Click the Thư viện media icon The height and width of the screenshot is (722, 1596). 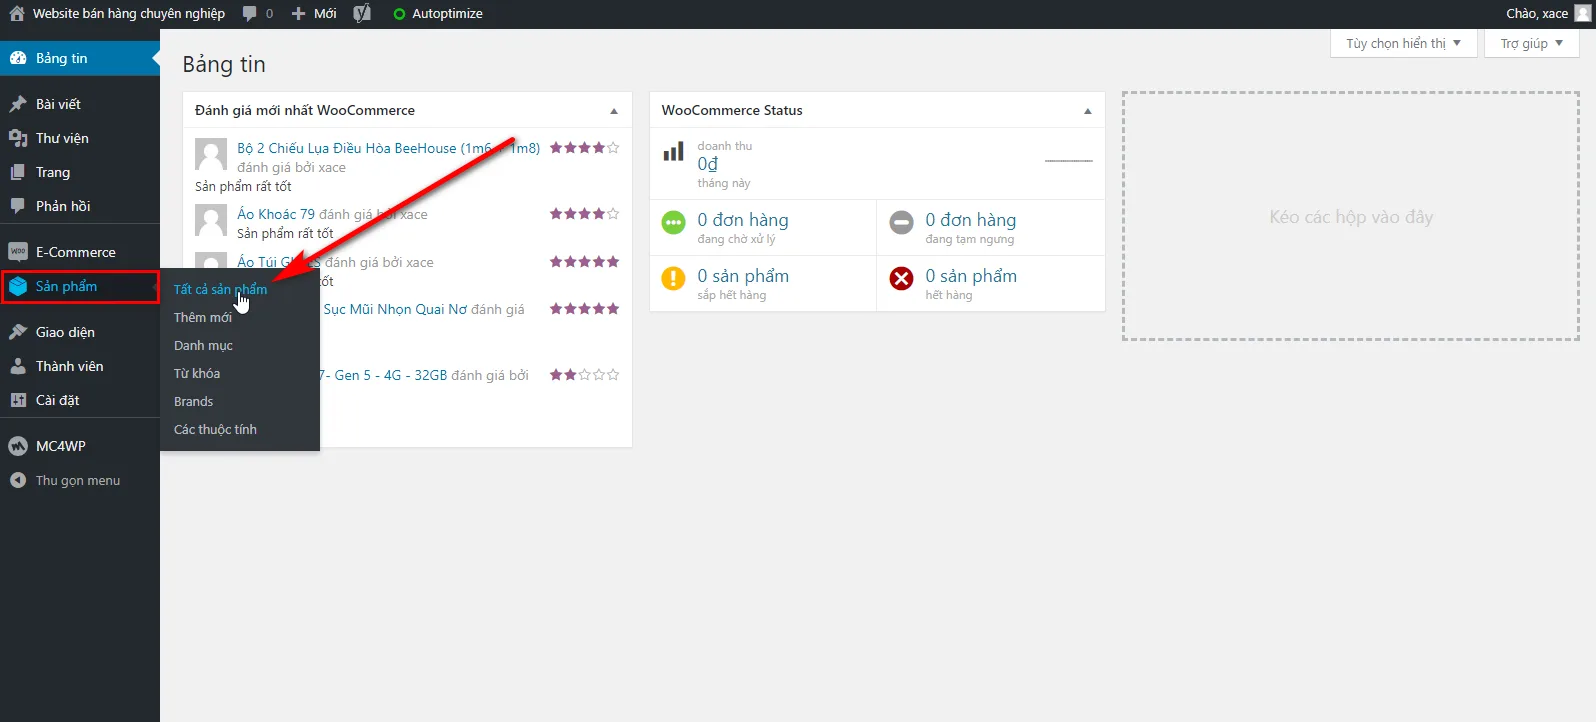pyautogui.click(x=18, y=138)
